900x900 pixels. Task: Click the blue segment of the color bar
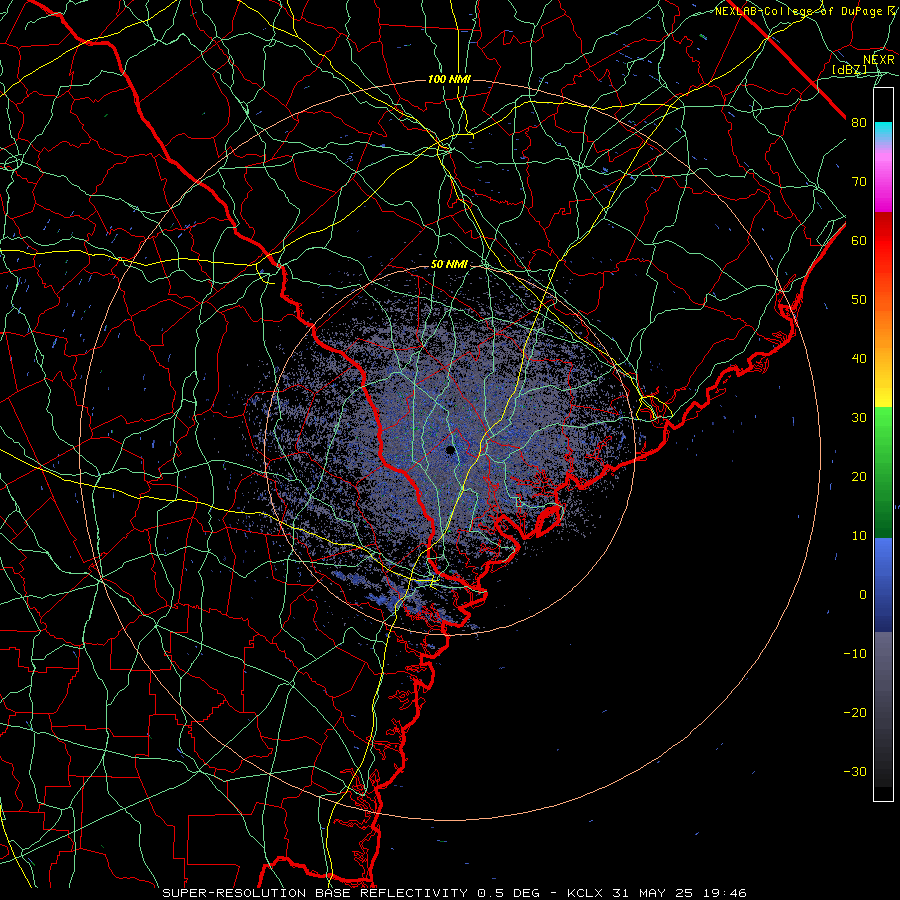coord(883,585)
